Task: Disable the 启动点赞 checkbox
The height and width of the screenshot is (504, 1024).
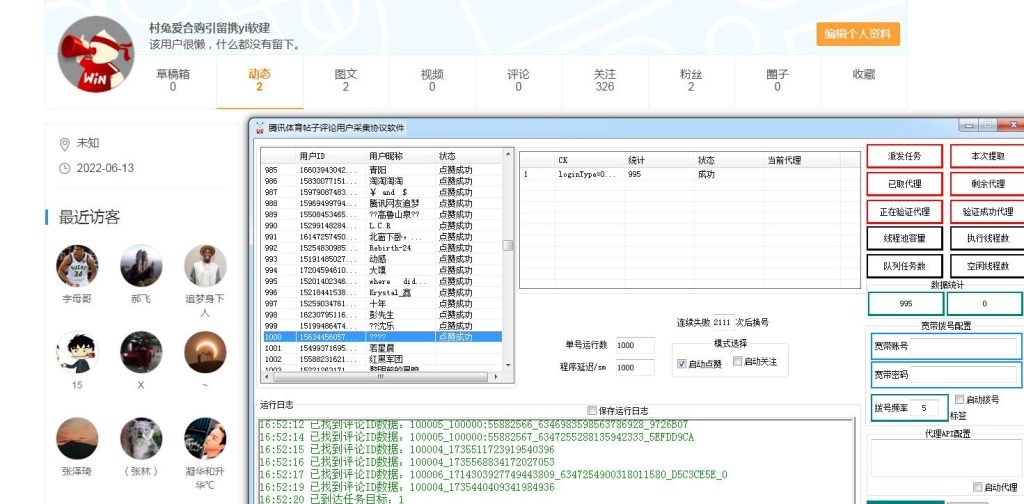Action: [x=682, y=362]
